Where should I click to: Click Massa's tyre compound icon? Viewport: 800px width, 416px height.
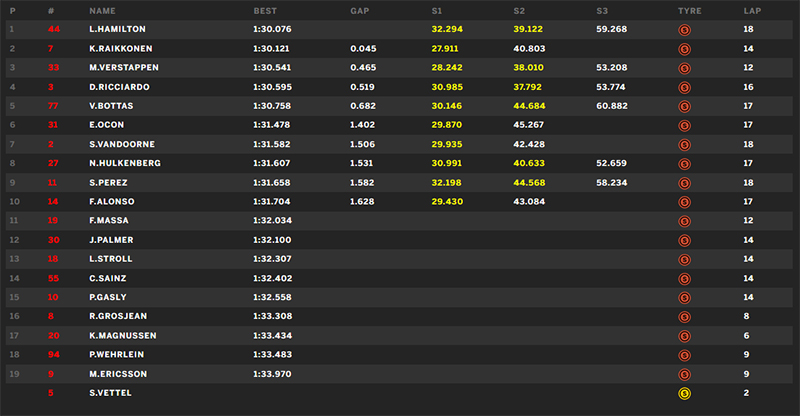pos(684,222)
